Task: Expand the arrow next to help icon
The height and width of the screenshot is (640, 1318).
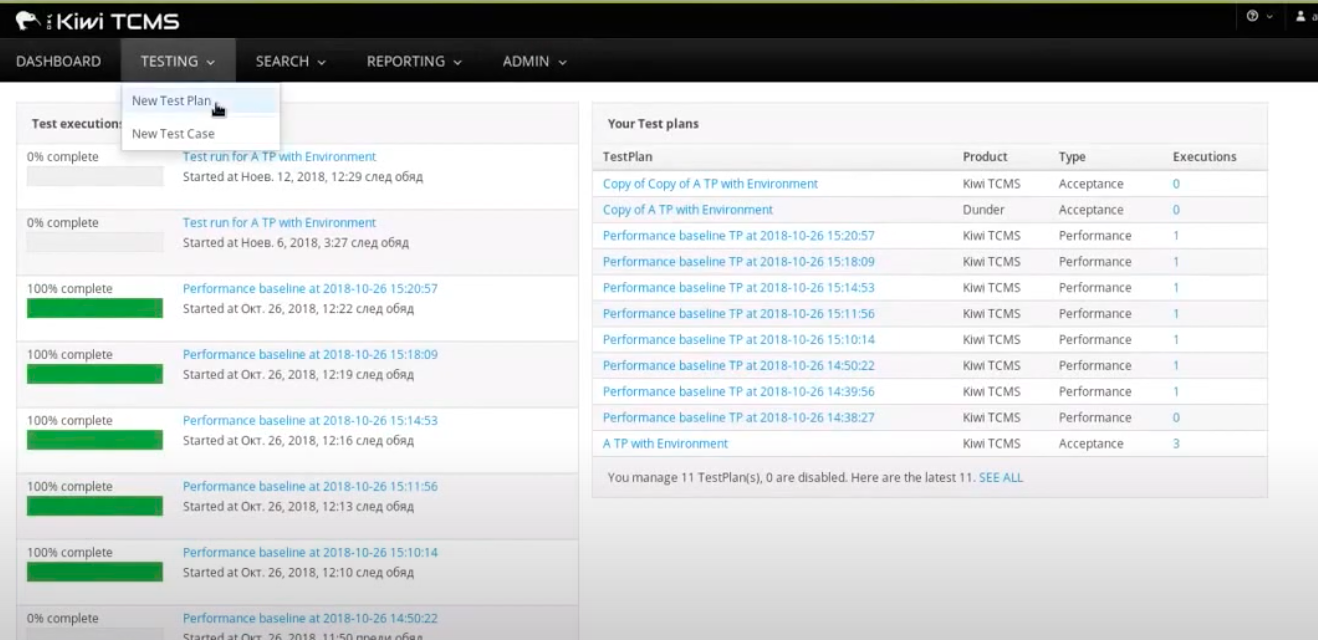Action: 1270,17
